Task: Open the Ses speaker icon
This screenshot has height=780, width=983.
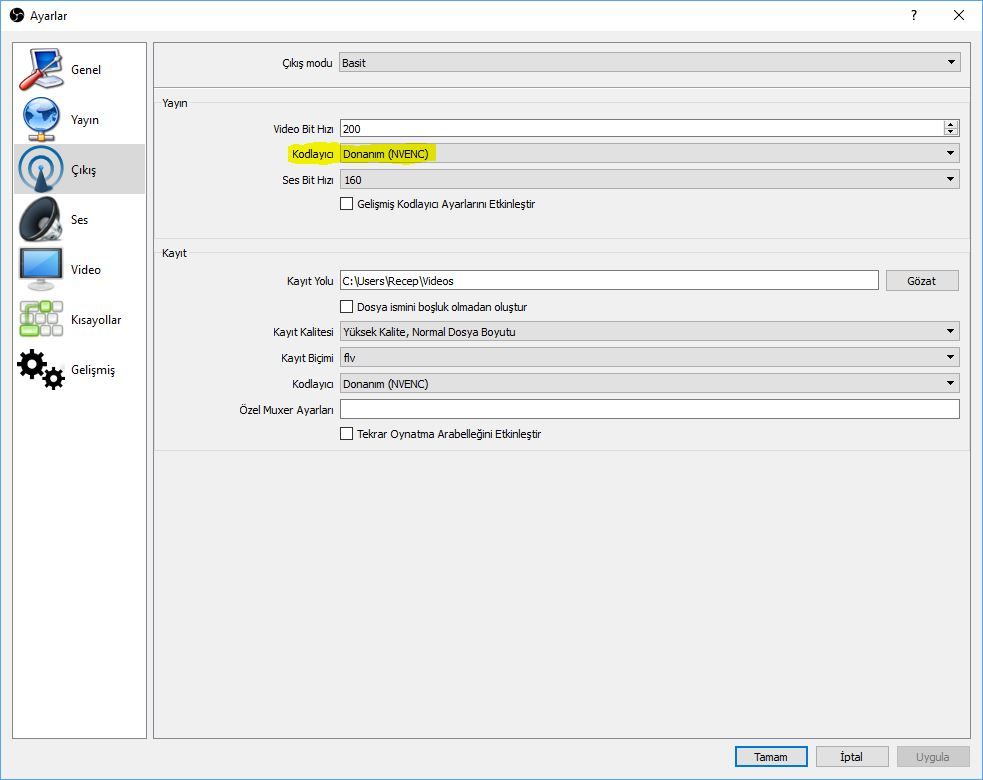Action: point(41,219)
